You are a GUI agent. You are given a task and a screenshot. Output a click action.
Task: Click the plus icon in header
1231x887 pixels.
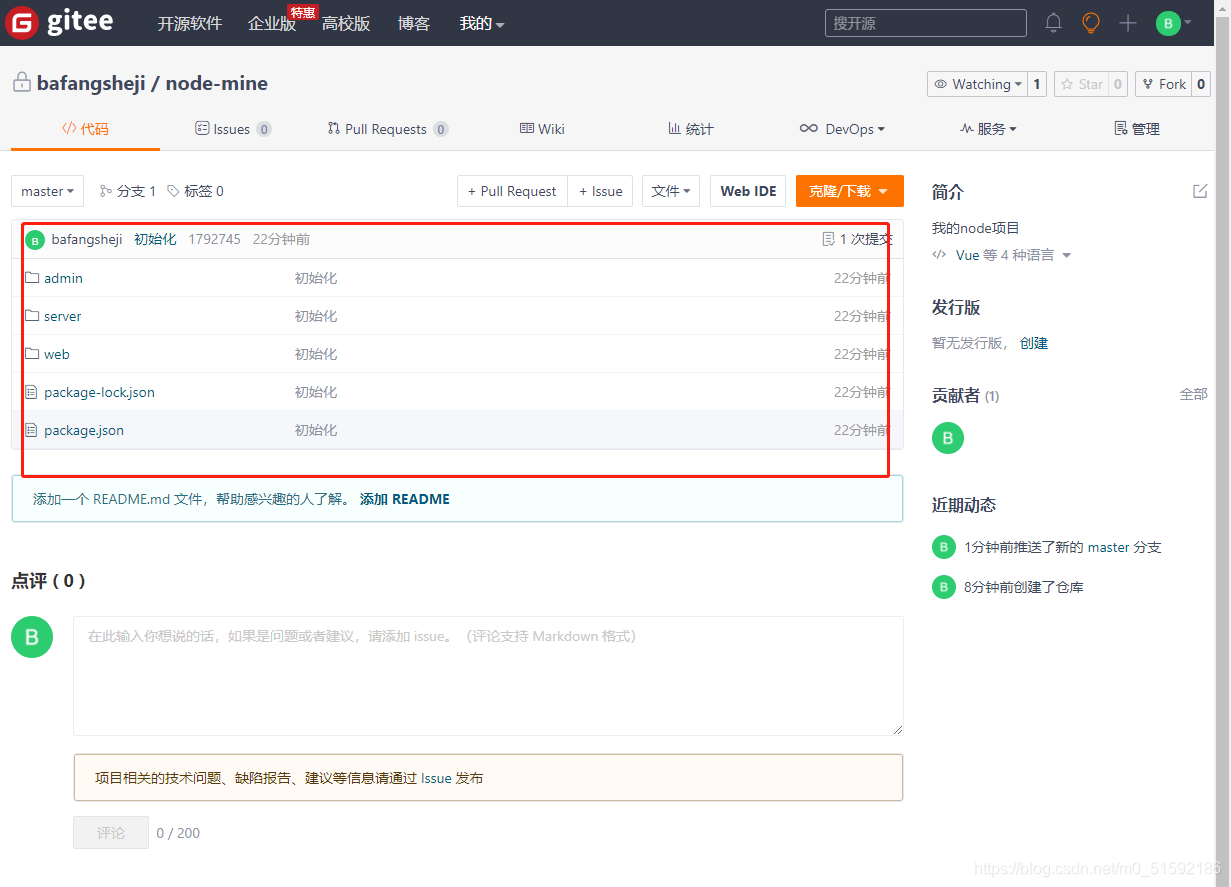(x=1128, y=23)
